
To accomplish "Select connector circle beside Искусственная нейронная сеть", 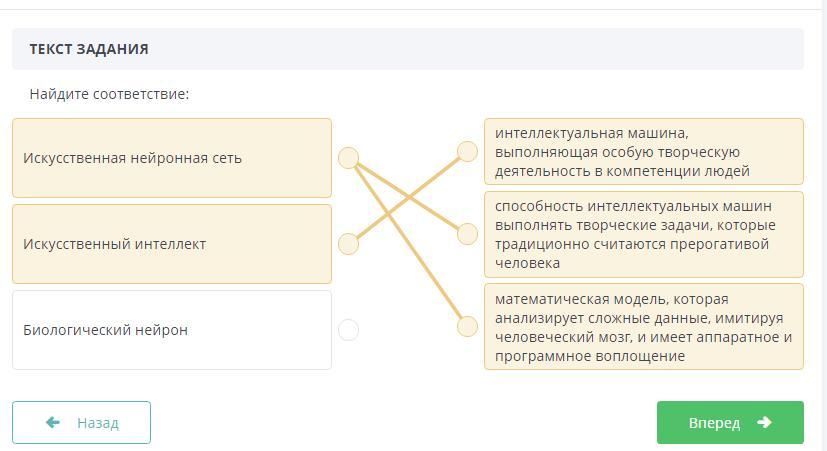I will click(348, 158).
